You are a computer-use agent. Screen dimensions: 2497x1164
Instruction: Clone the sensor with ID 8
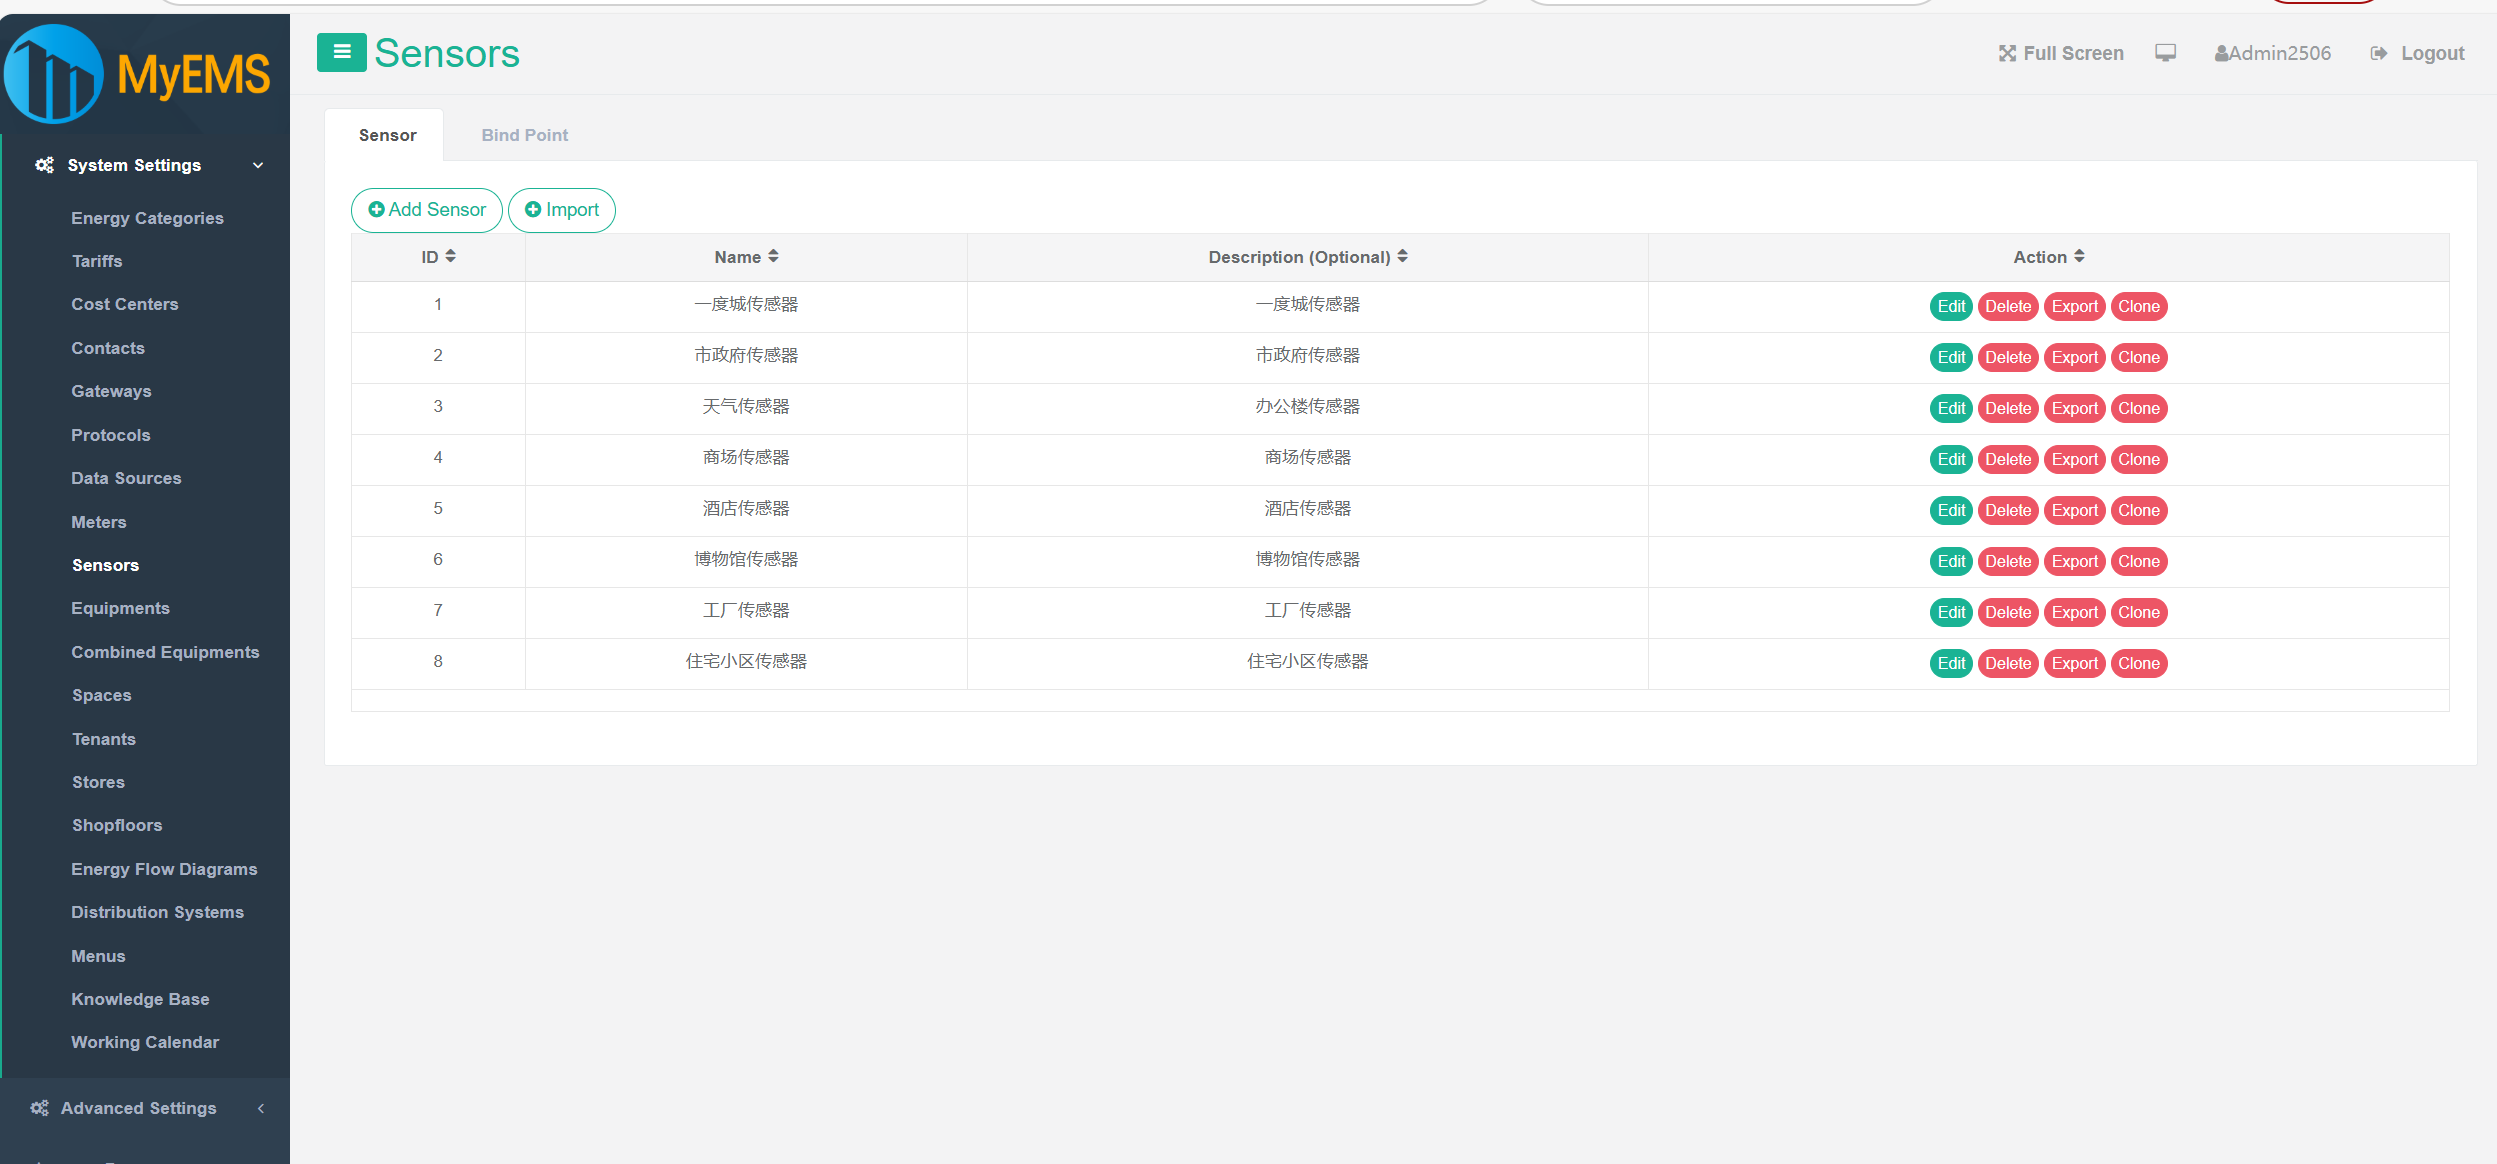[2138, 663]
